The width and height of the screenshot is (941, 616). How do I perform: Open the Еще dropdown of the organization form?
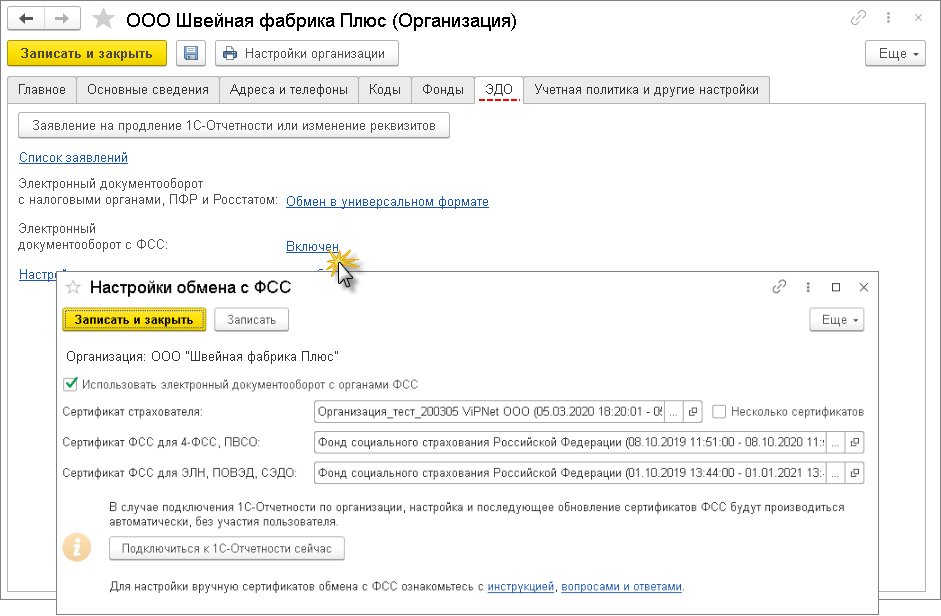(894, 54)
